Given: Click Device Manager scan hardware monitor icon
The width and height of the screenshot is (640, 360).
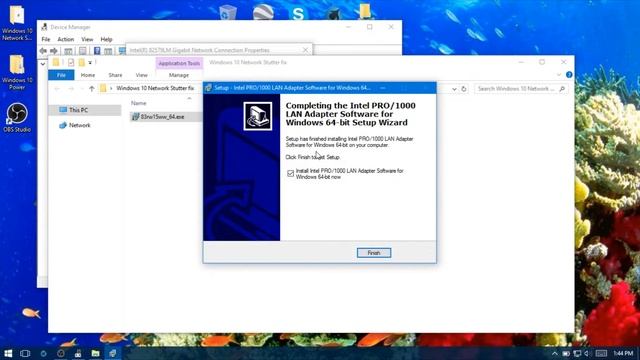Looking at the screenshot, I should (x=121, y=51).
